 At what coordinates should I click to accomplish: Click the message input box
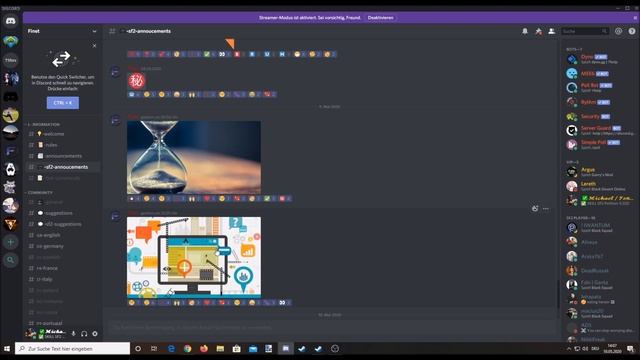(x=331, y=327)
